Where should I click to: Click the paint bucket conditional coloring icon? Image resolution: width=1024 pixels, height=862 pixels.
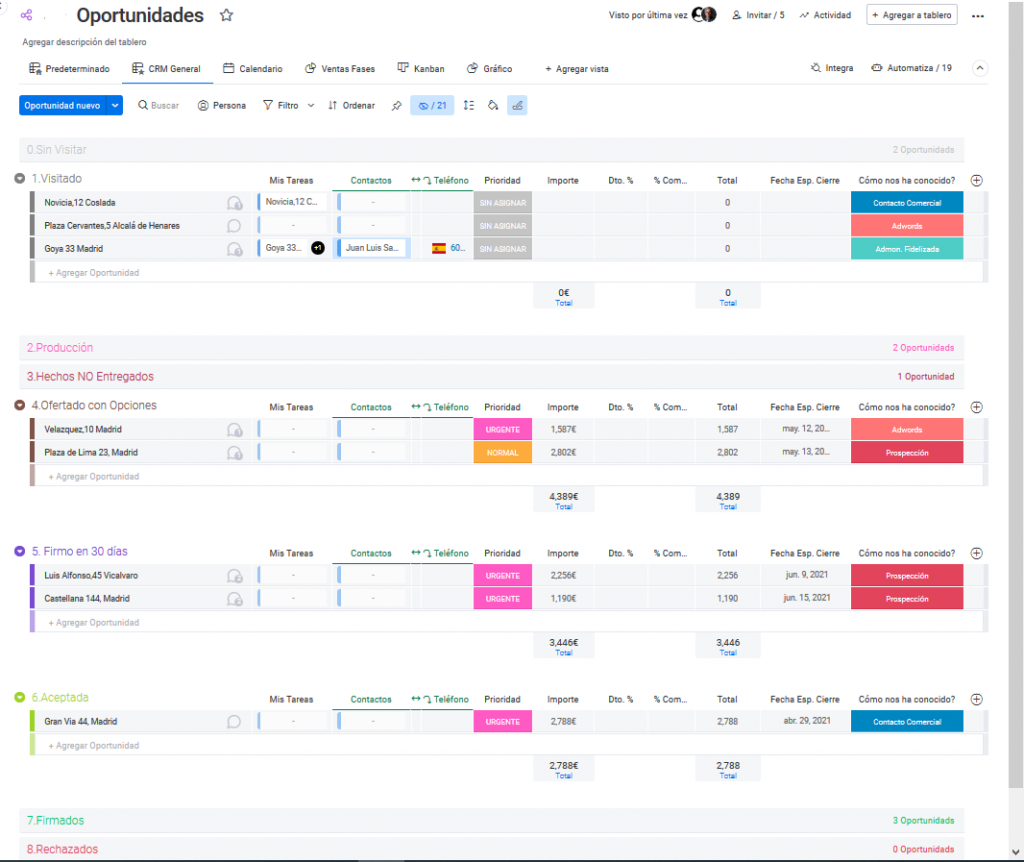click(x=493, y=105)
